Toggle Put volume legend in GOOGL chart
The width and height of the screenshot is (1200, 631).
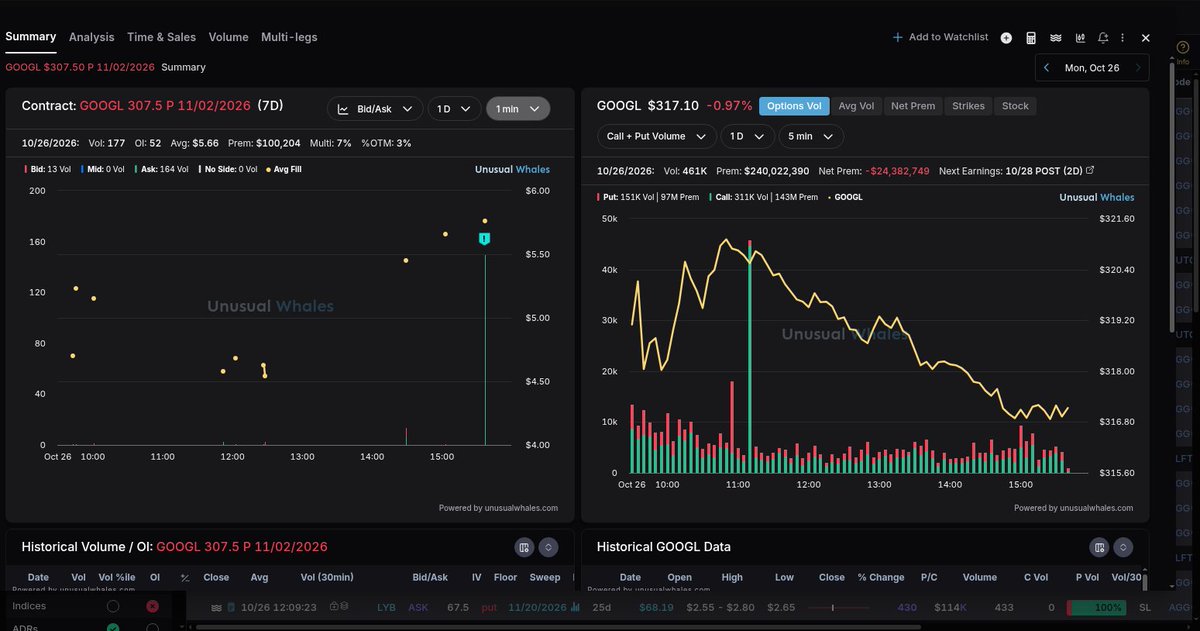tap(648, 197)
